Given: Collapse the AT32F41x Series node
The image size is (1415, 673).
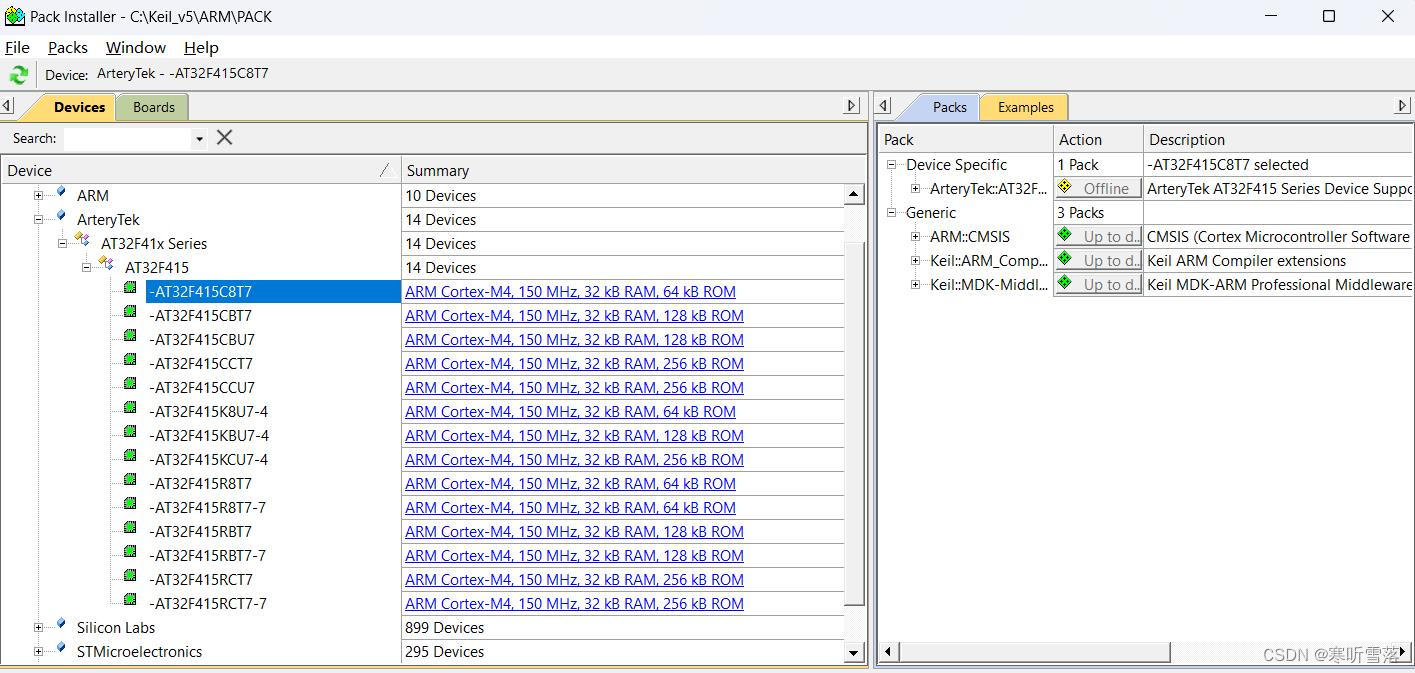Looking at the screenshot, I should pyautogui.click(x=63, y=244).
